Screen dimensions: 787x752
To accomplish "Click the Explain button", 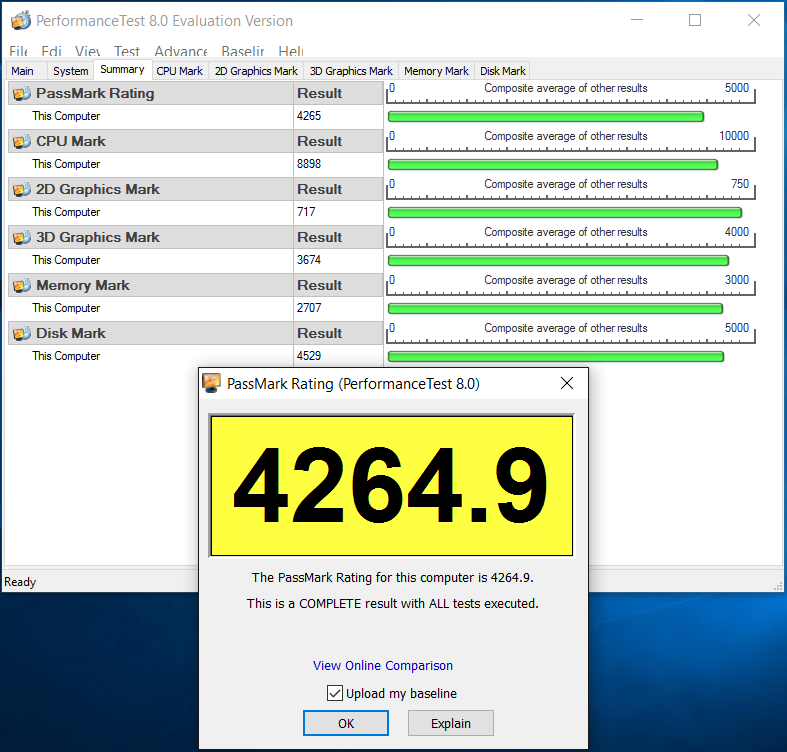I will [x=451, y=723].
